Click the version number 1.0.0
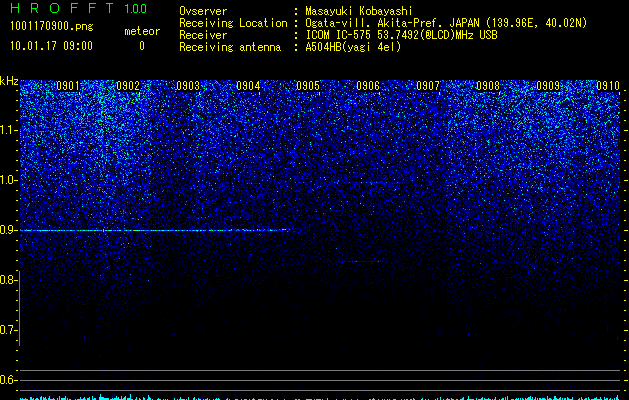The height and width of the screenshot is (400, 629). click(x=136, y=8)
